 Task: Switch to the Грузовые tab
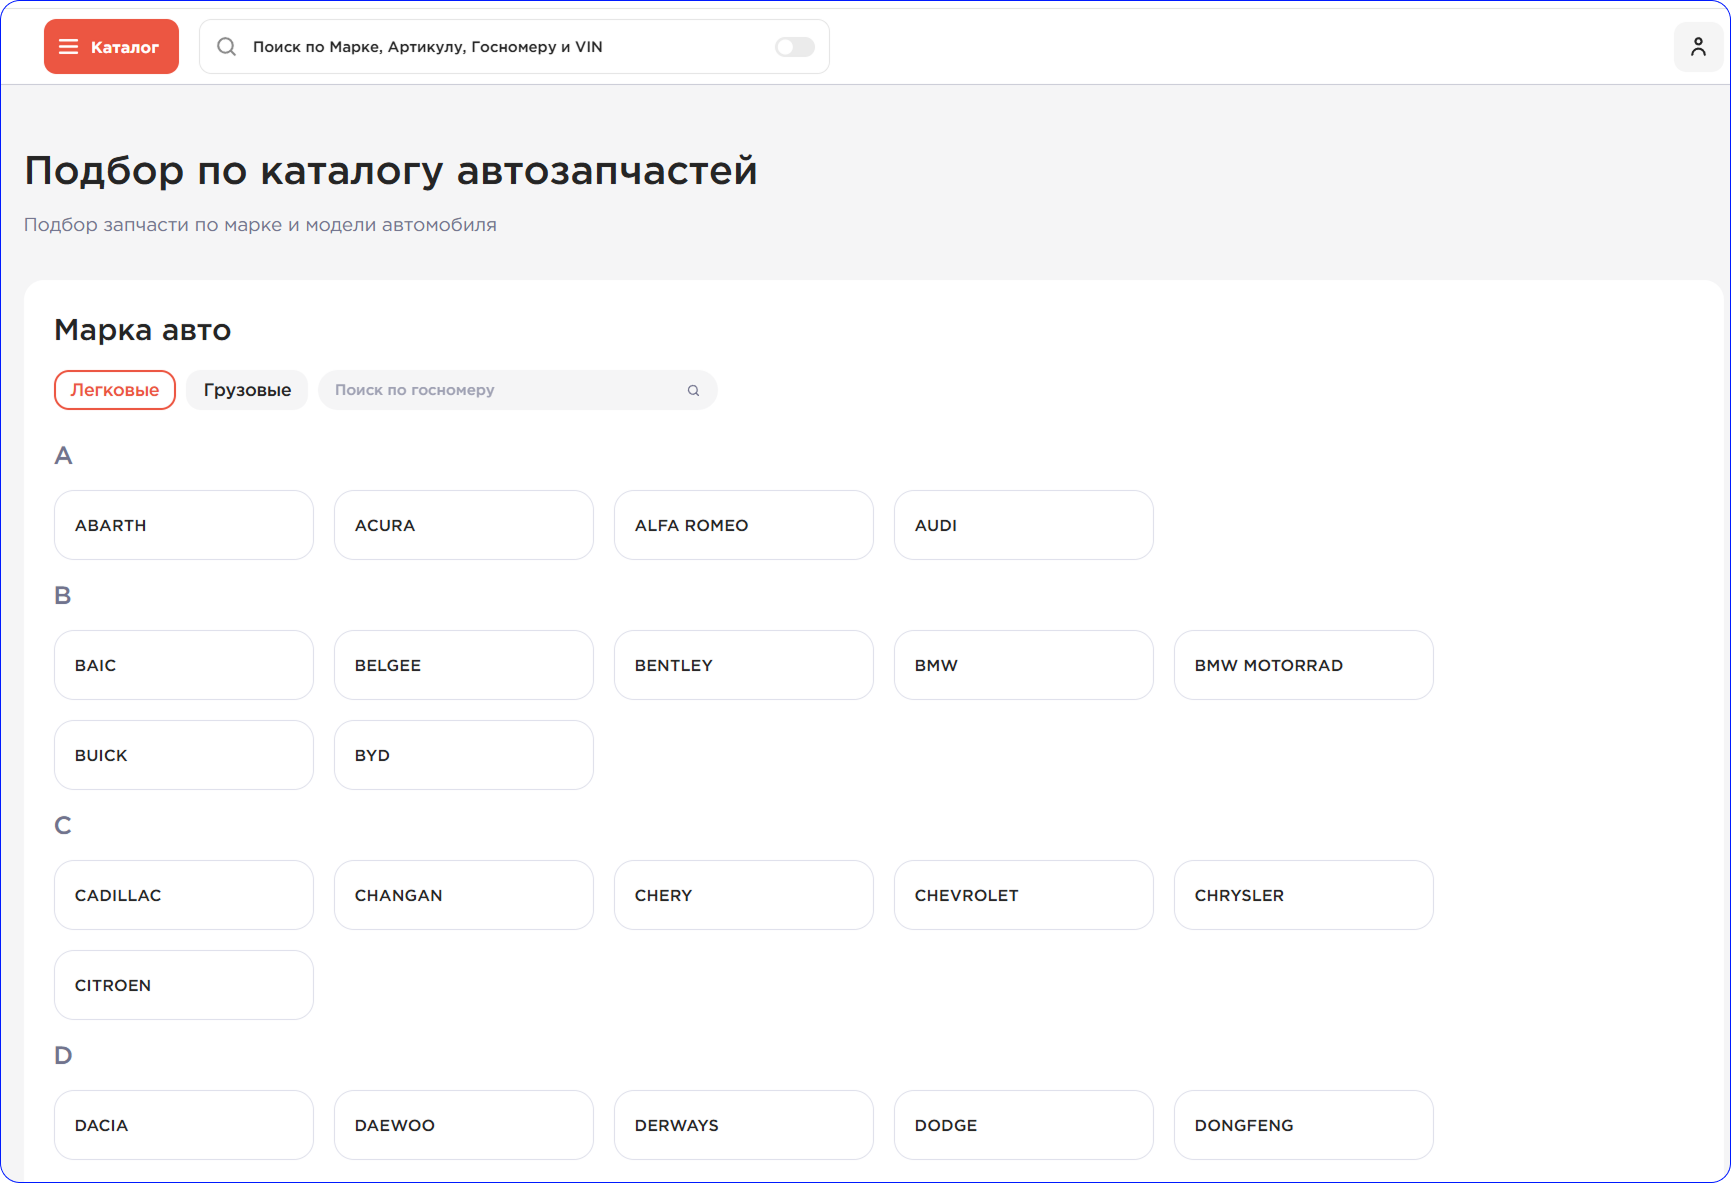pyautogui.click(x=247, y=390)
